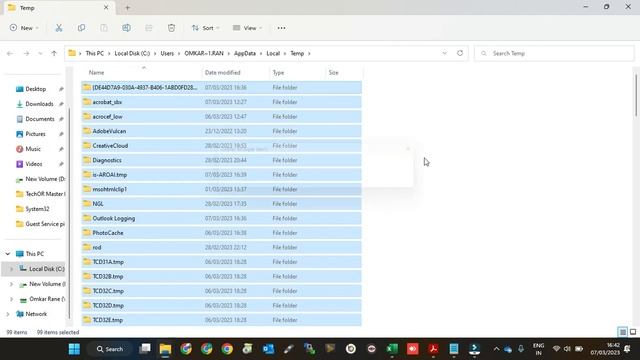
Task: Open Outlook from the taskbar
Action: click(x=268, y=349)
